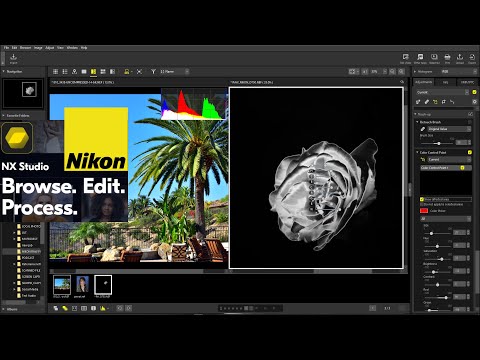Click the Export icon
Screen dimensions: 480x360
coord(472,57)
